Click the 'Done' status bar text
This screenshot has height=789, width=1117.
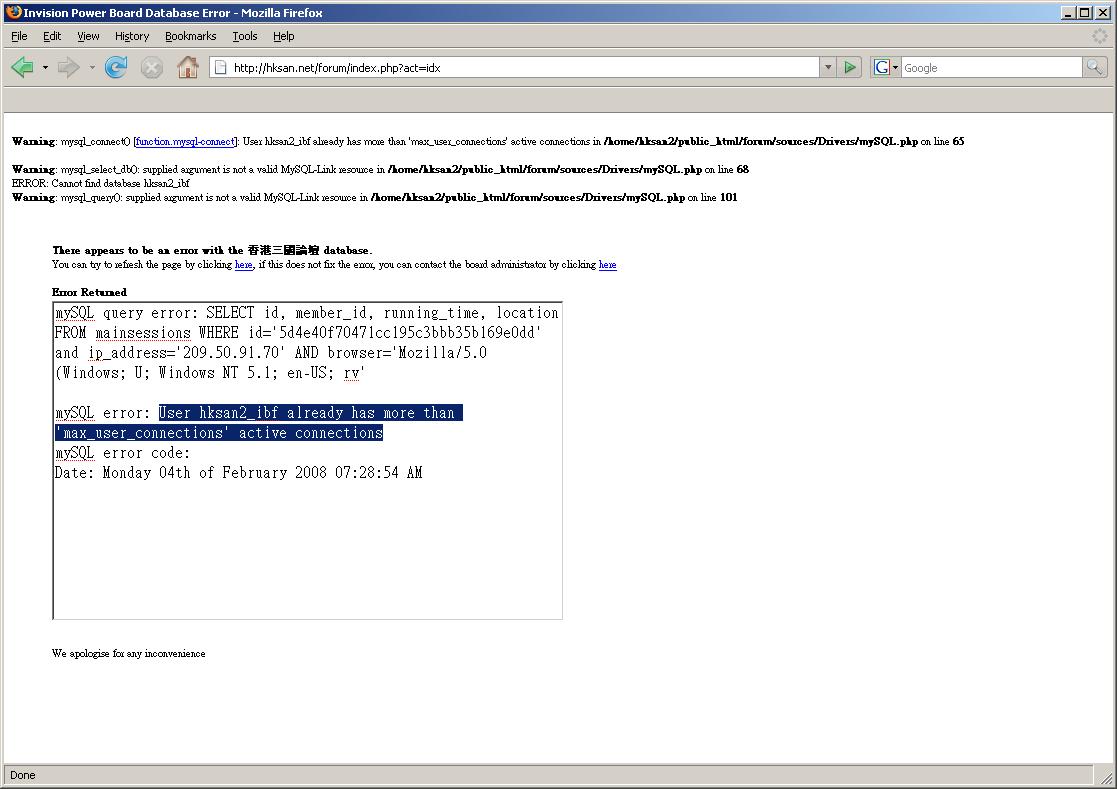tap(23, 775)
